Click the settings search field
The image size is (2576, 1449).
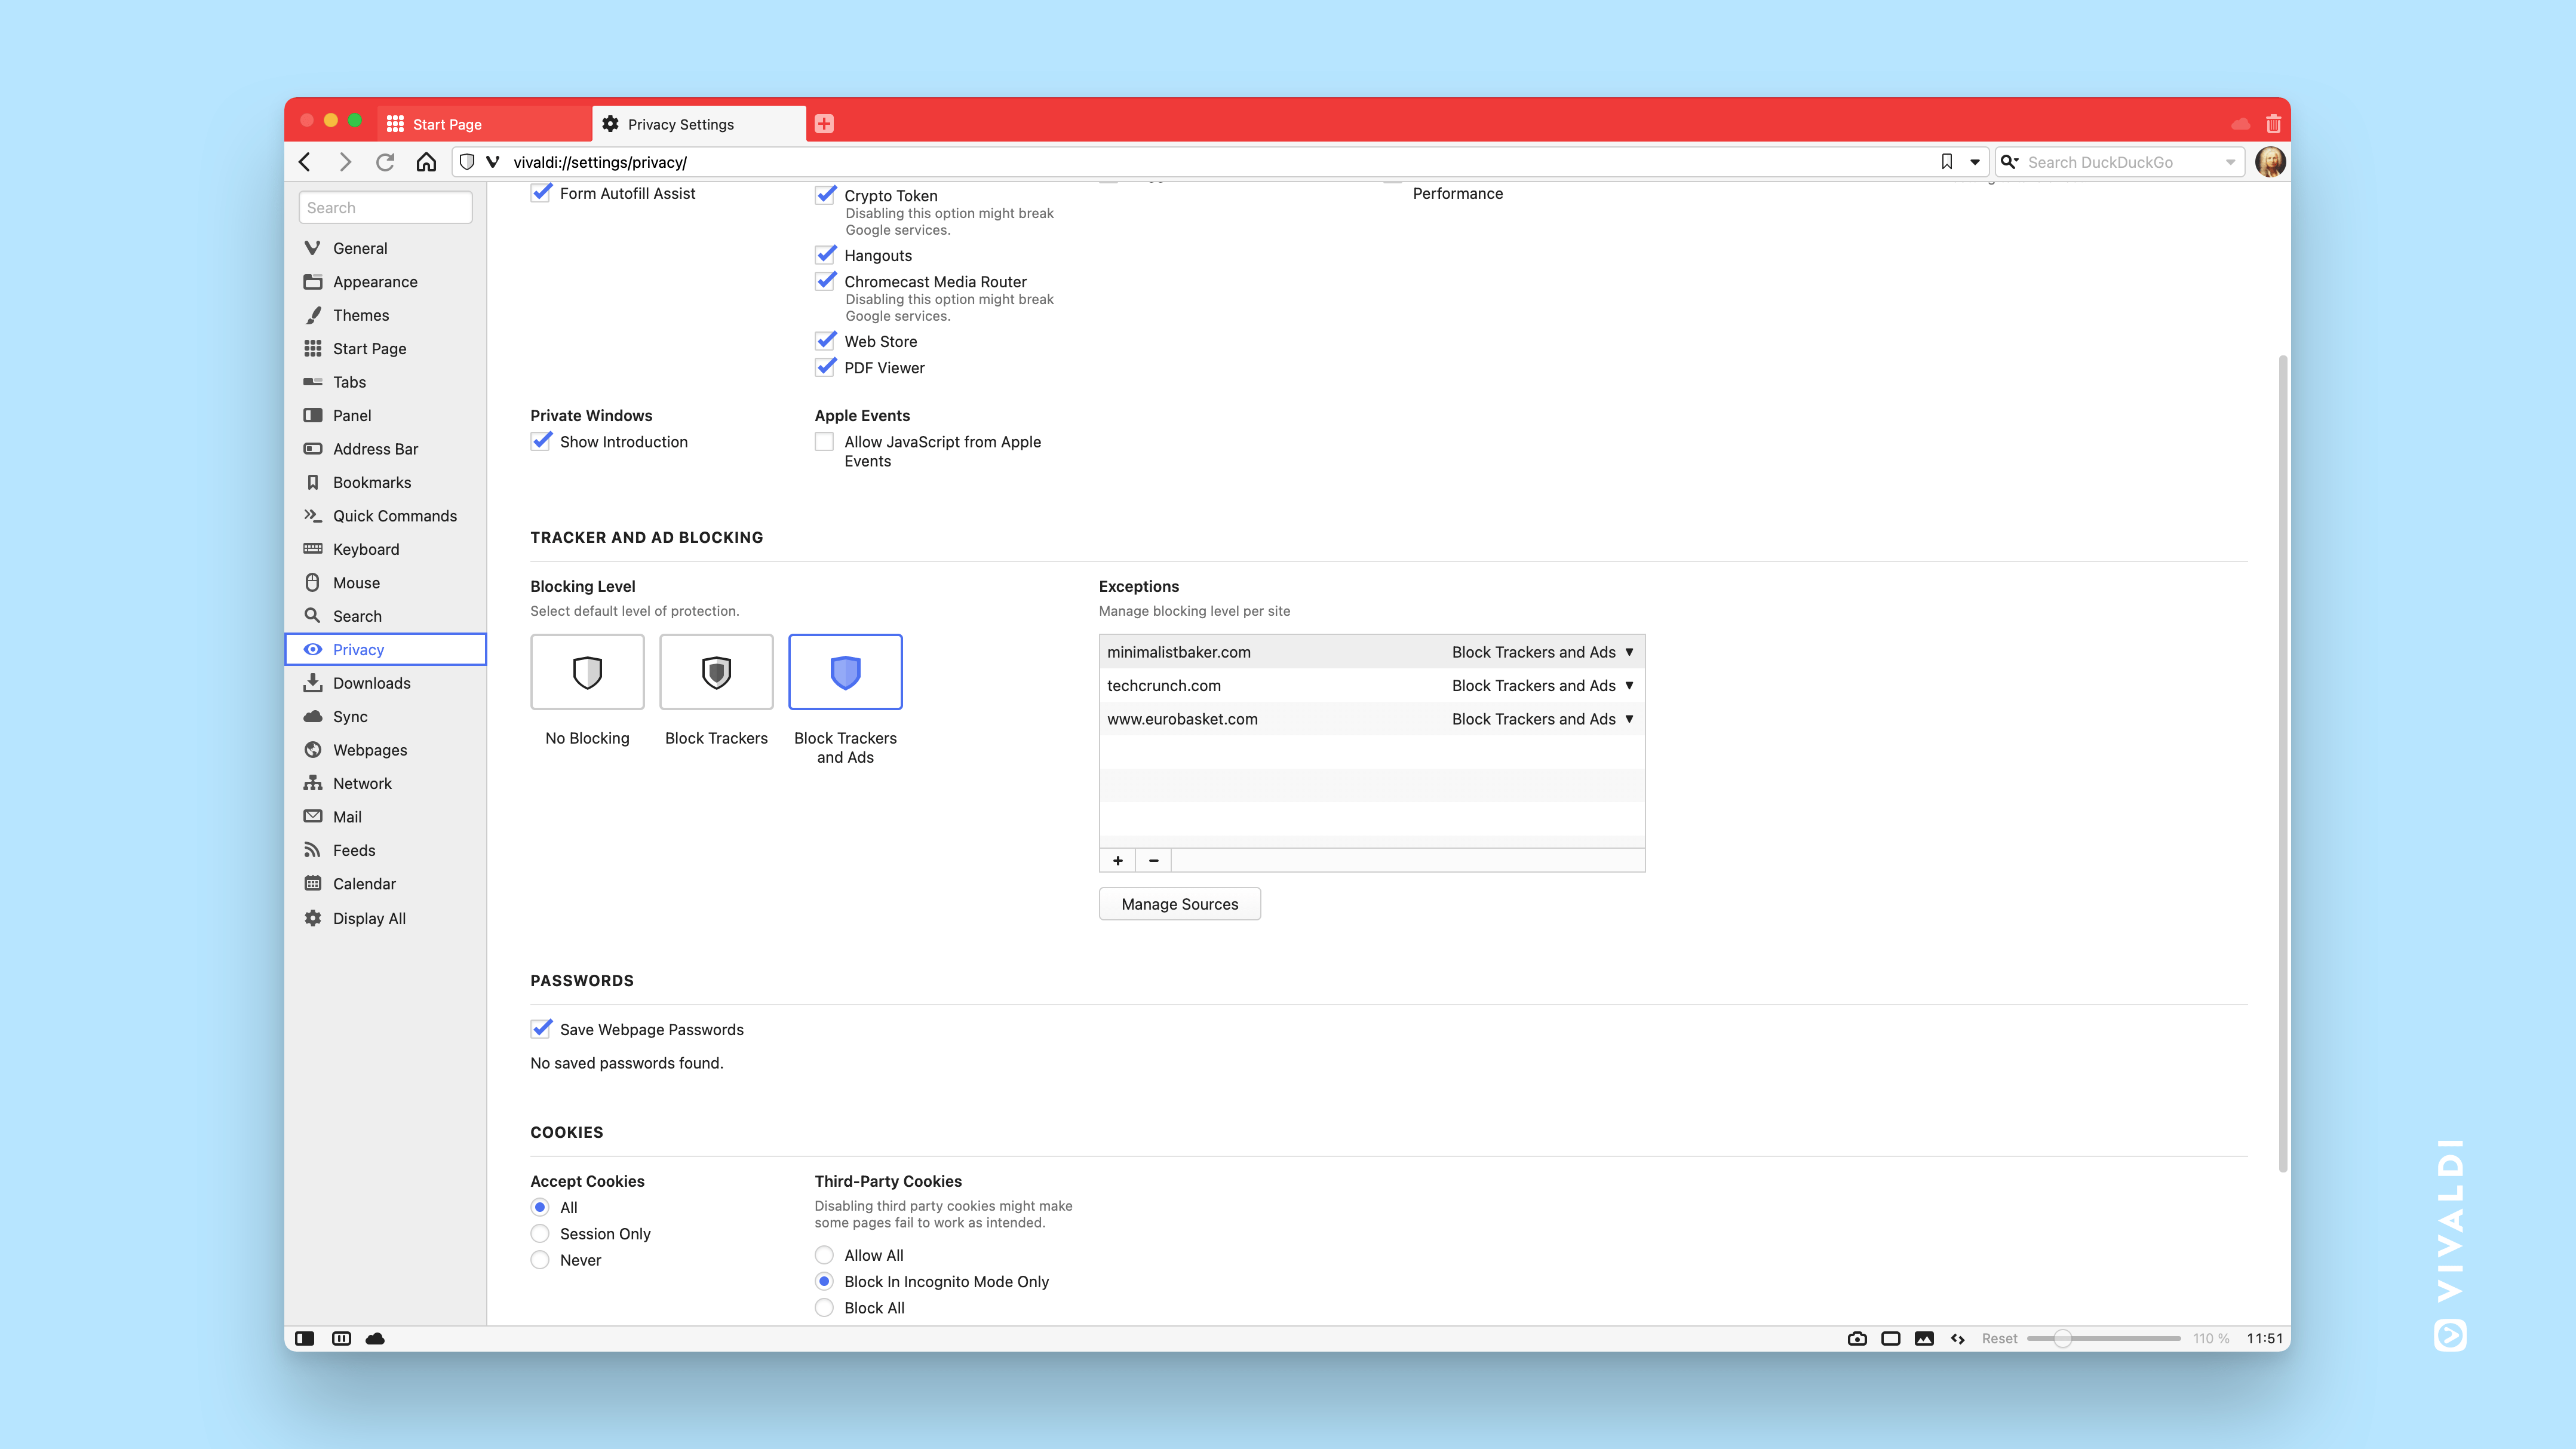pos(385,207)
